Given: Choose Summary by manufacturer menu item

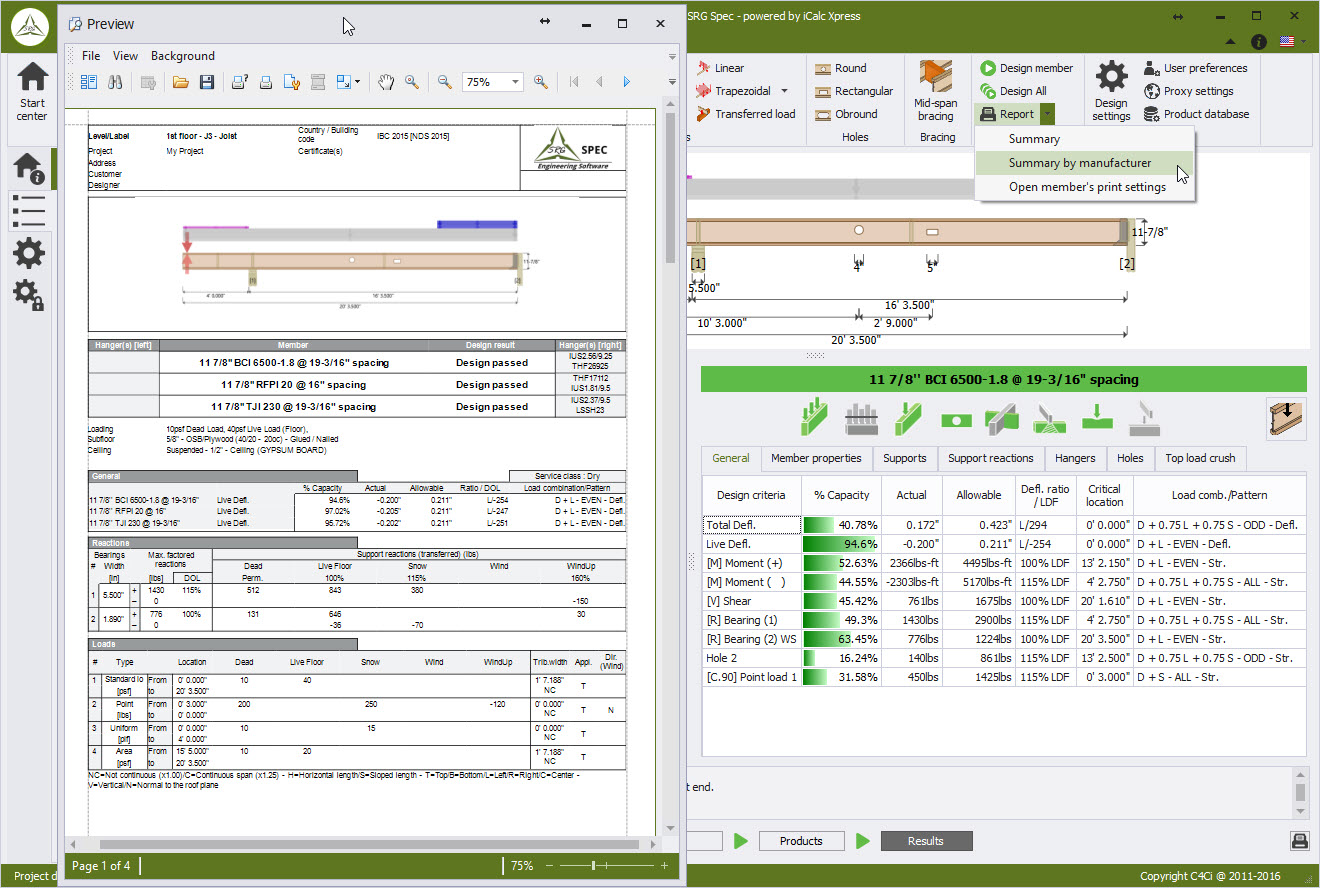Looking at the screenshot, I should coord(1084,163).
